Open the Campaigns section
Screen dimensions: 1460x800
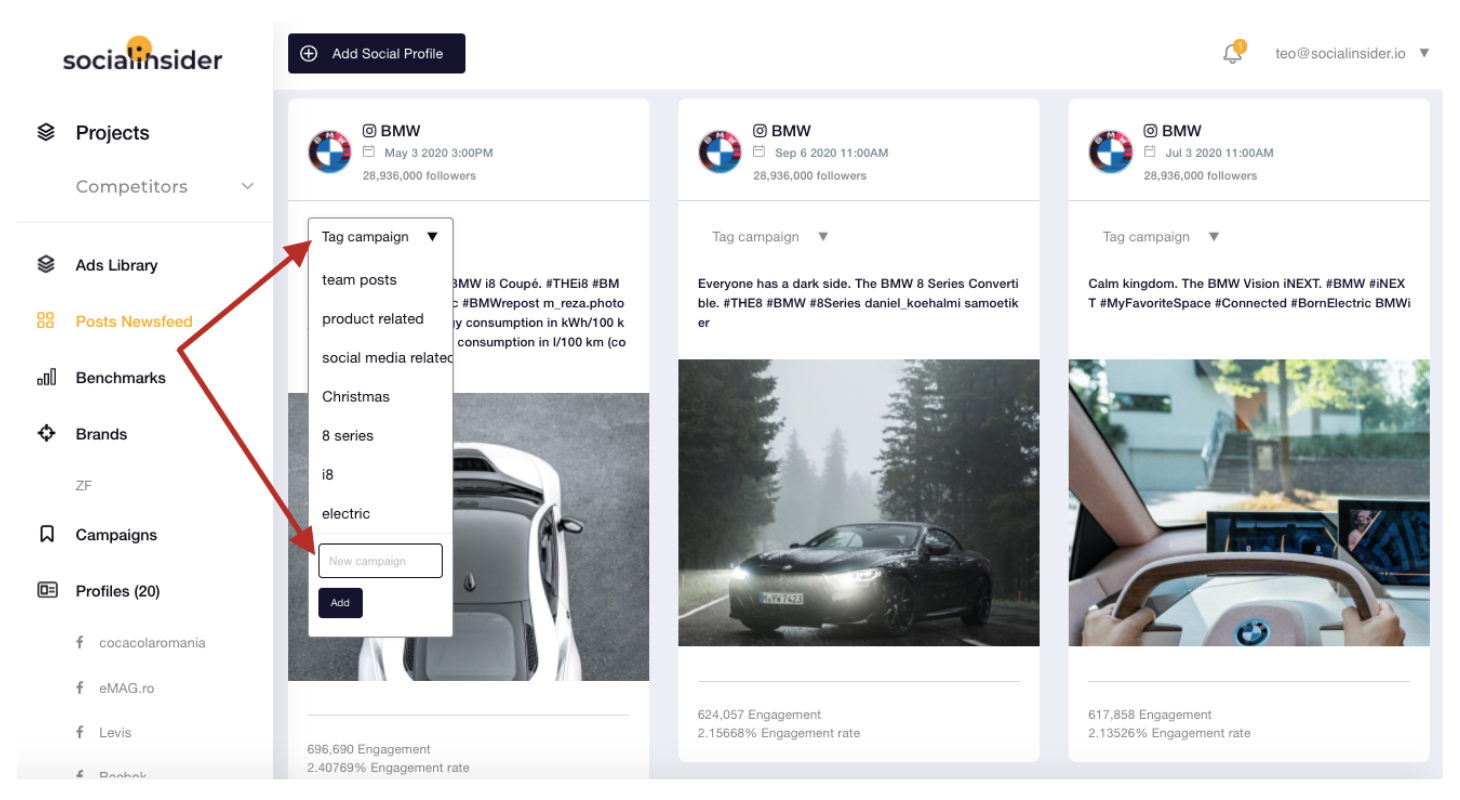[x=116, y=535]
